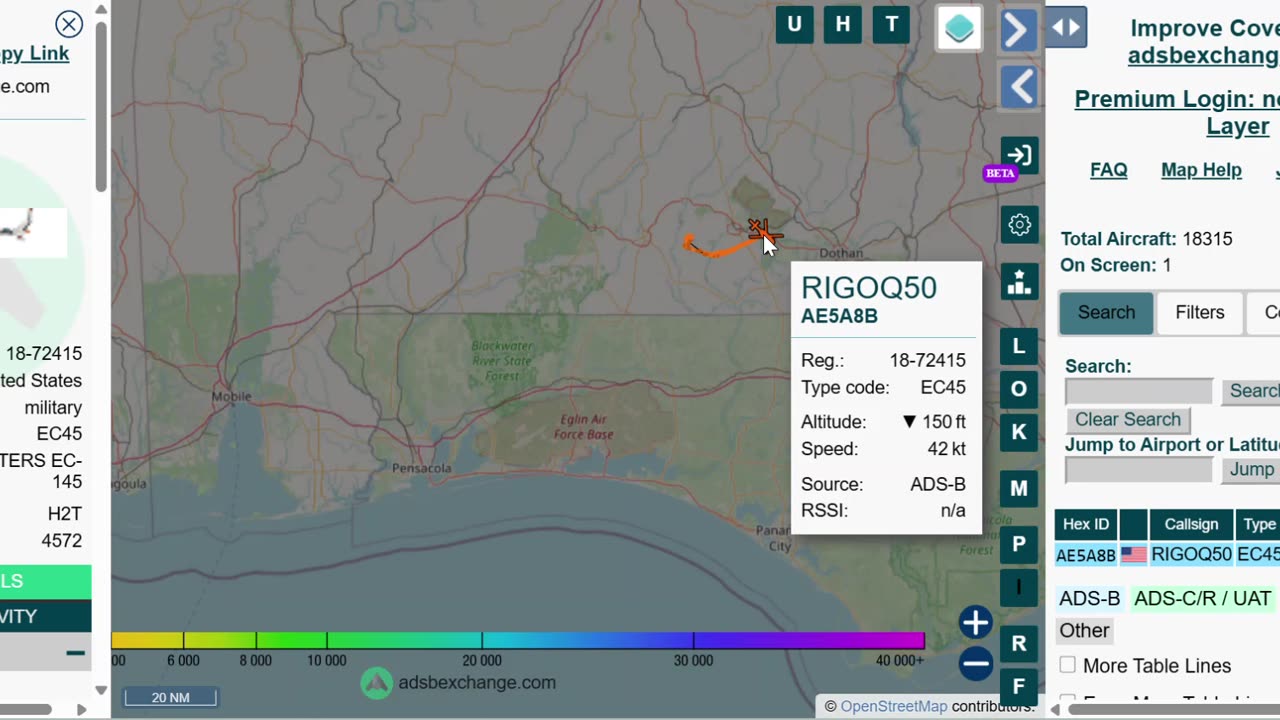Zoom out the map with minus button
Viewport: 1280px width, 720px height.
pyautogui.click(x=976, y=662)
